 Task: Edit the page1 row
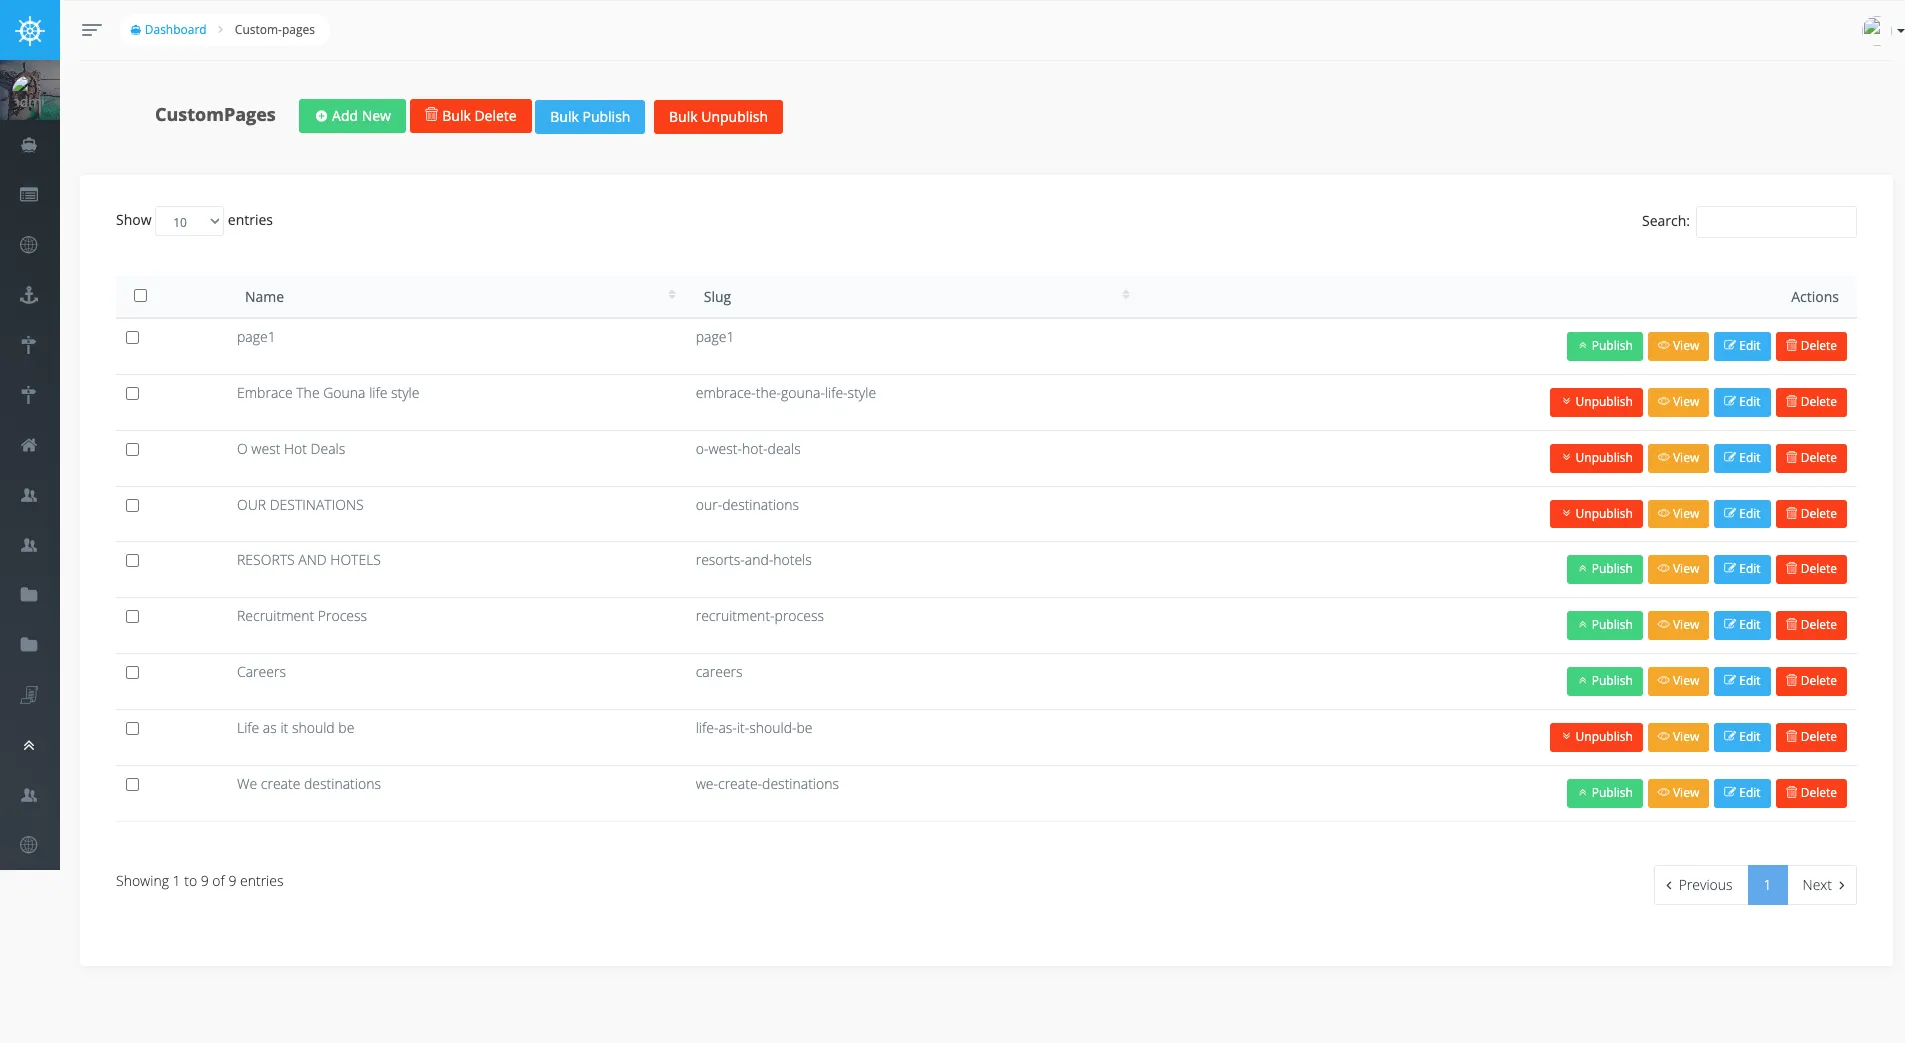point(1742,346)
